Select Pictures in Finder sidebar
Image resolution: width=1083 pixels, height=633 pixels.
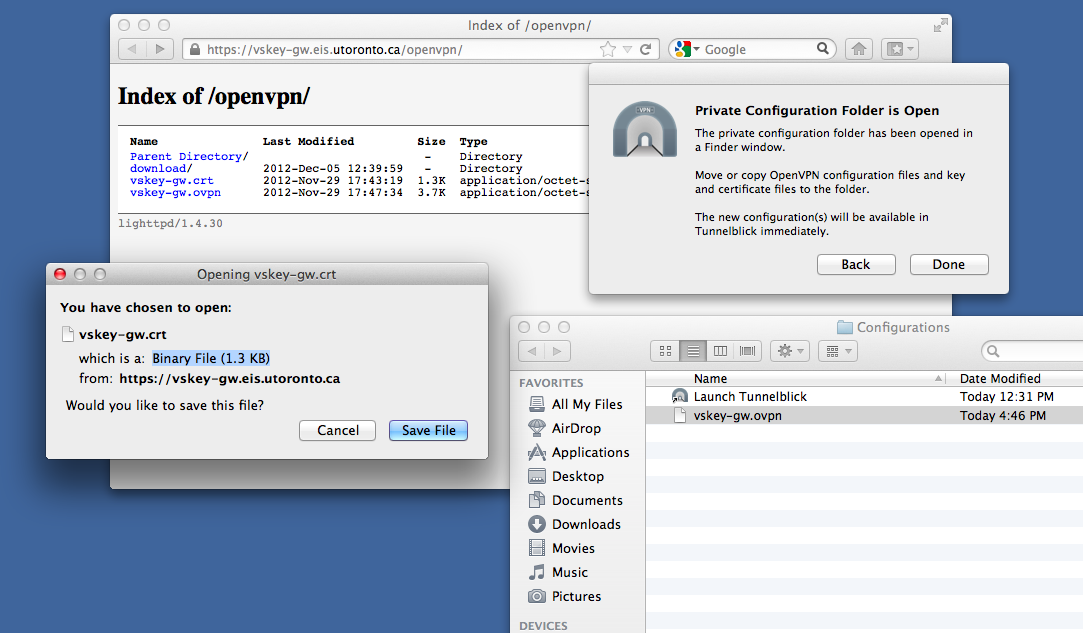point(564,596)
